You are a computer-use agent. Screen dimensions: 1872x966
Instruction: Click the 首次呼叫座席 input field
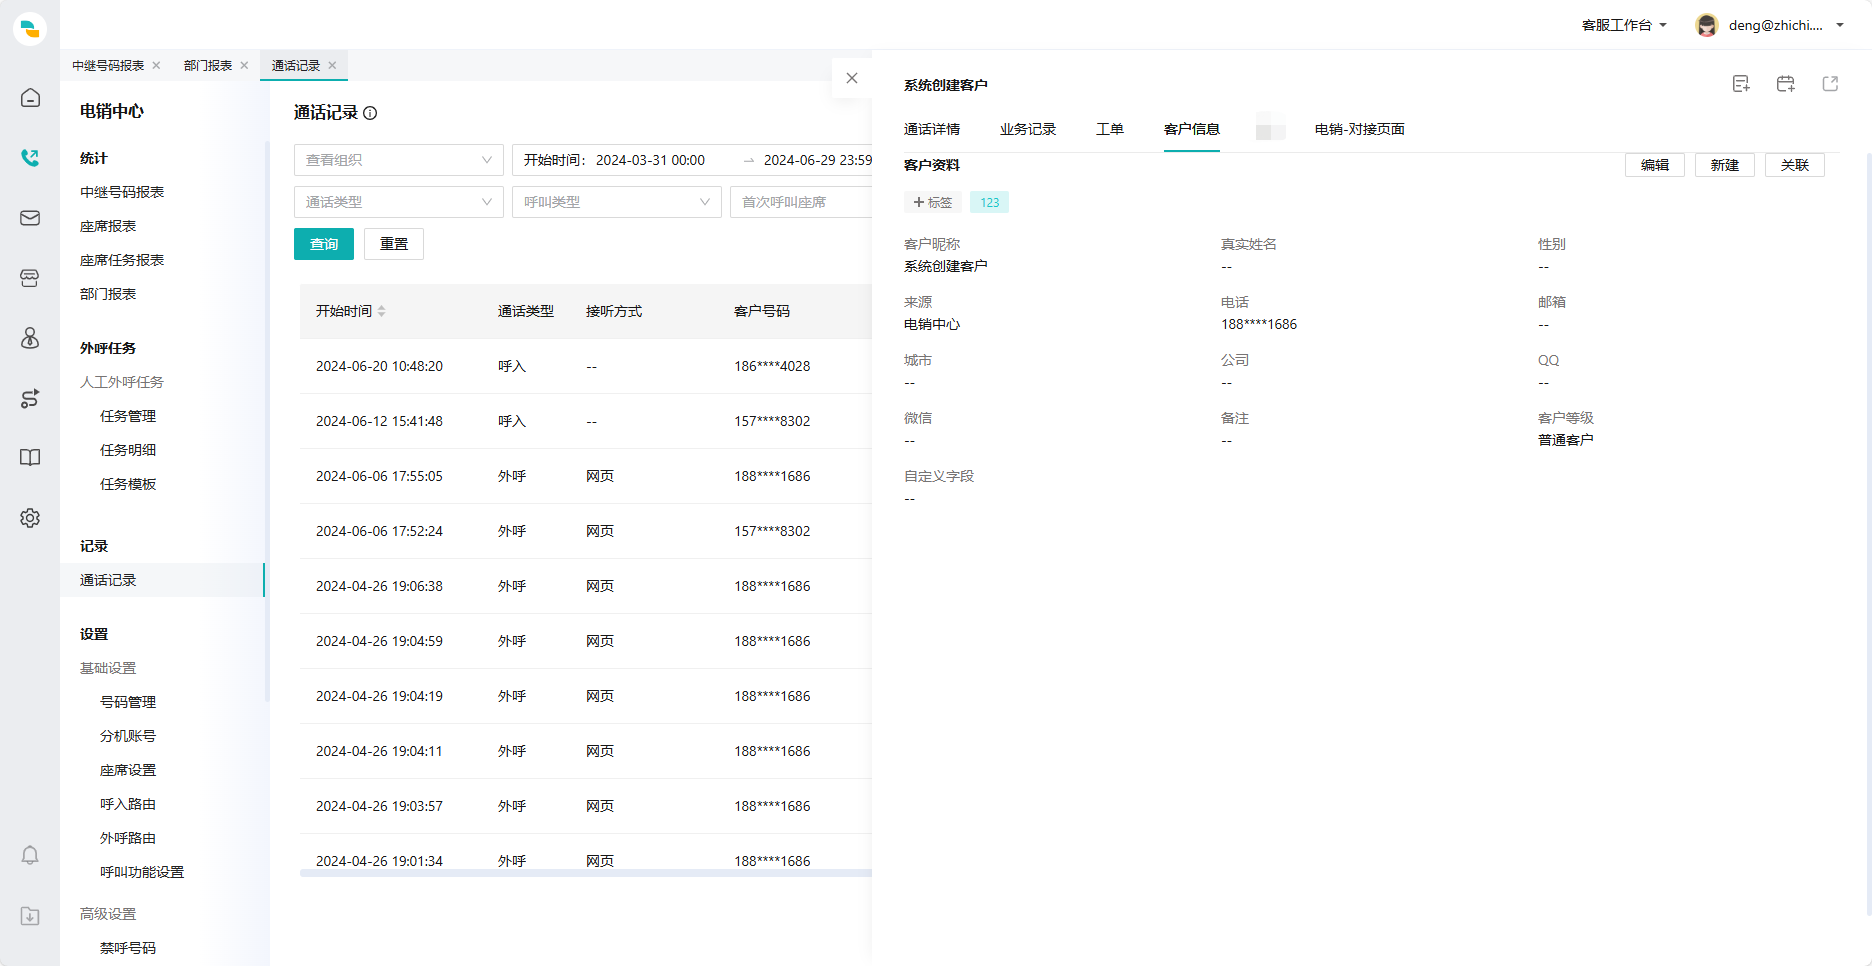[801, 202]
